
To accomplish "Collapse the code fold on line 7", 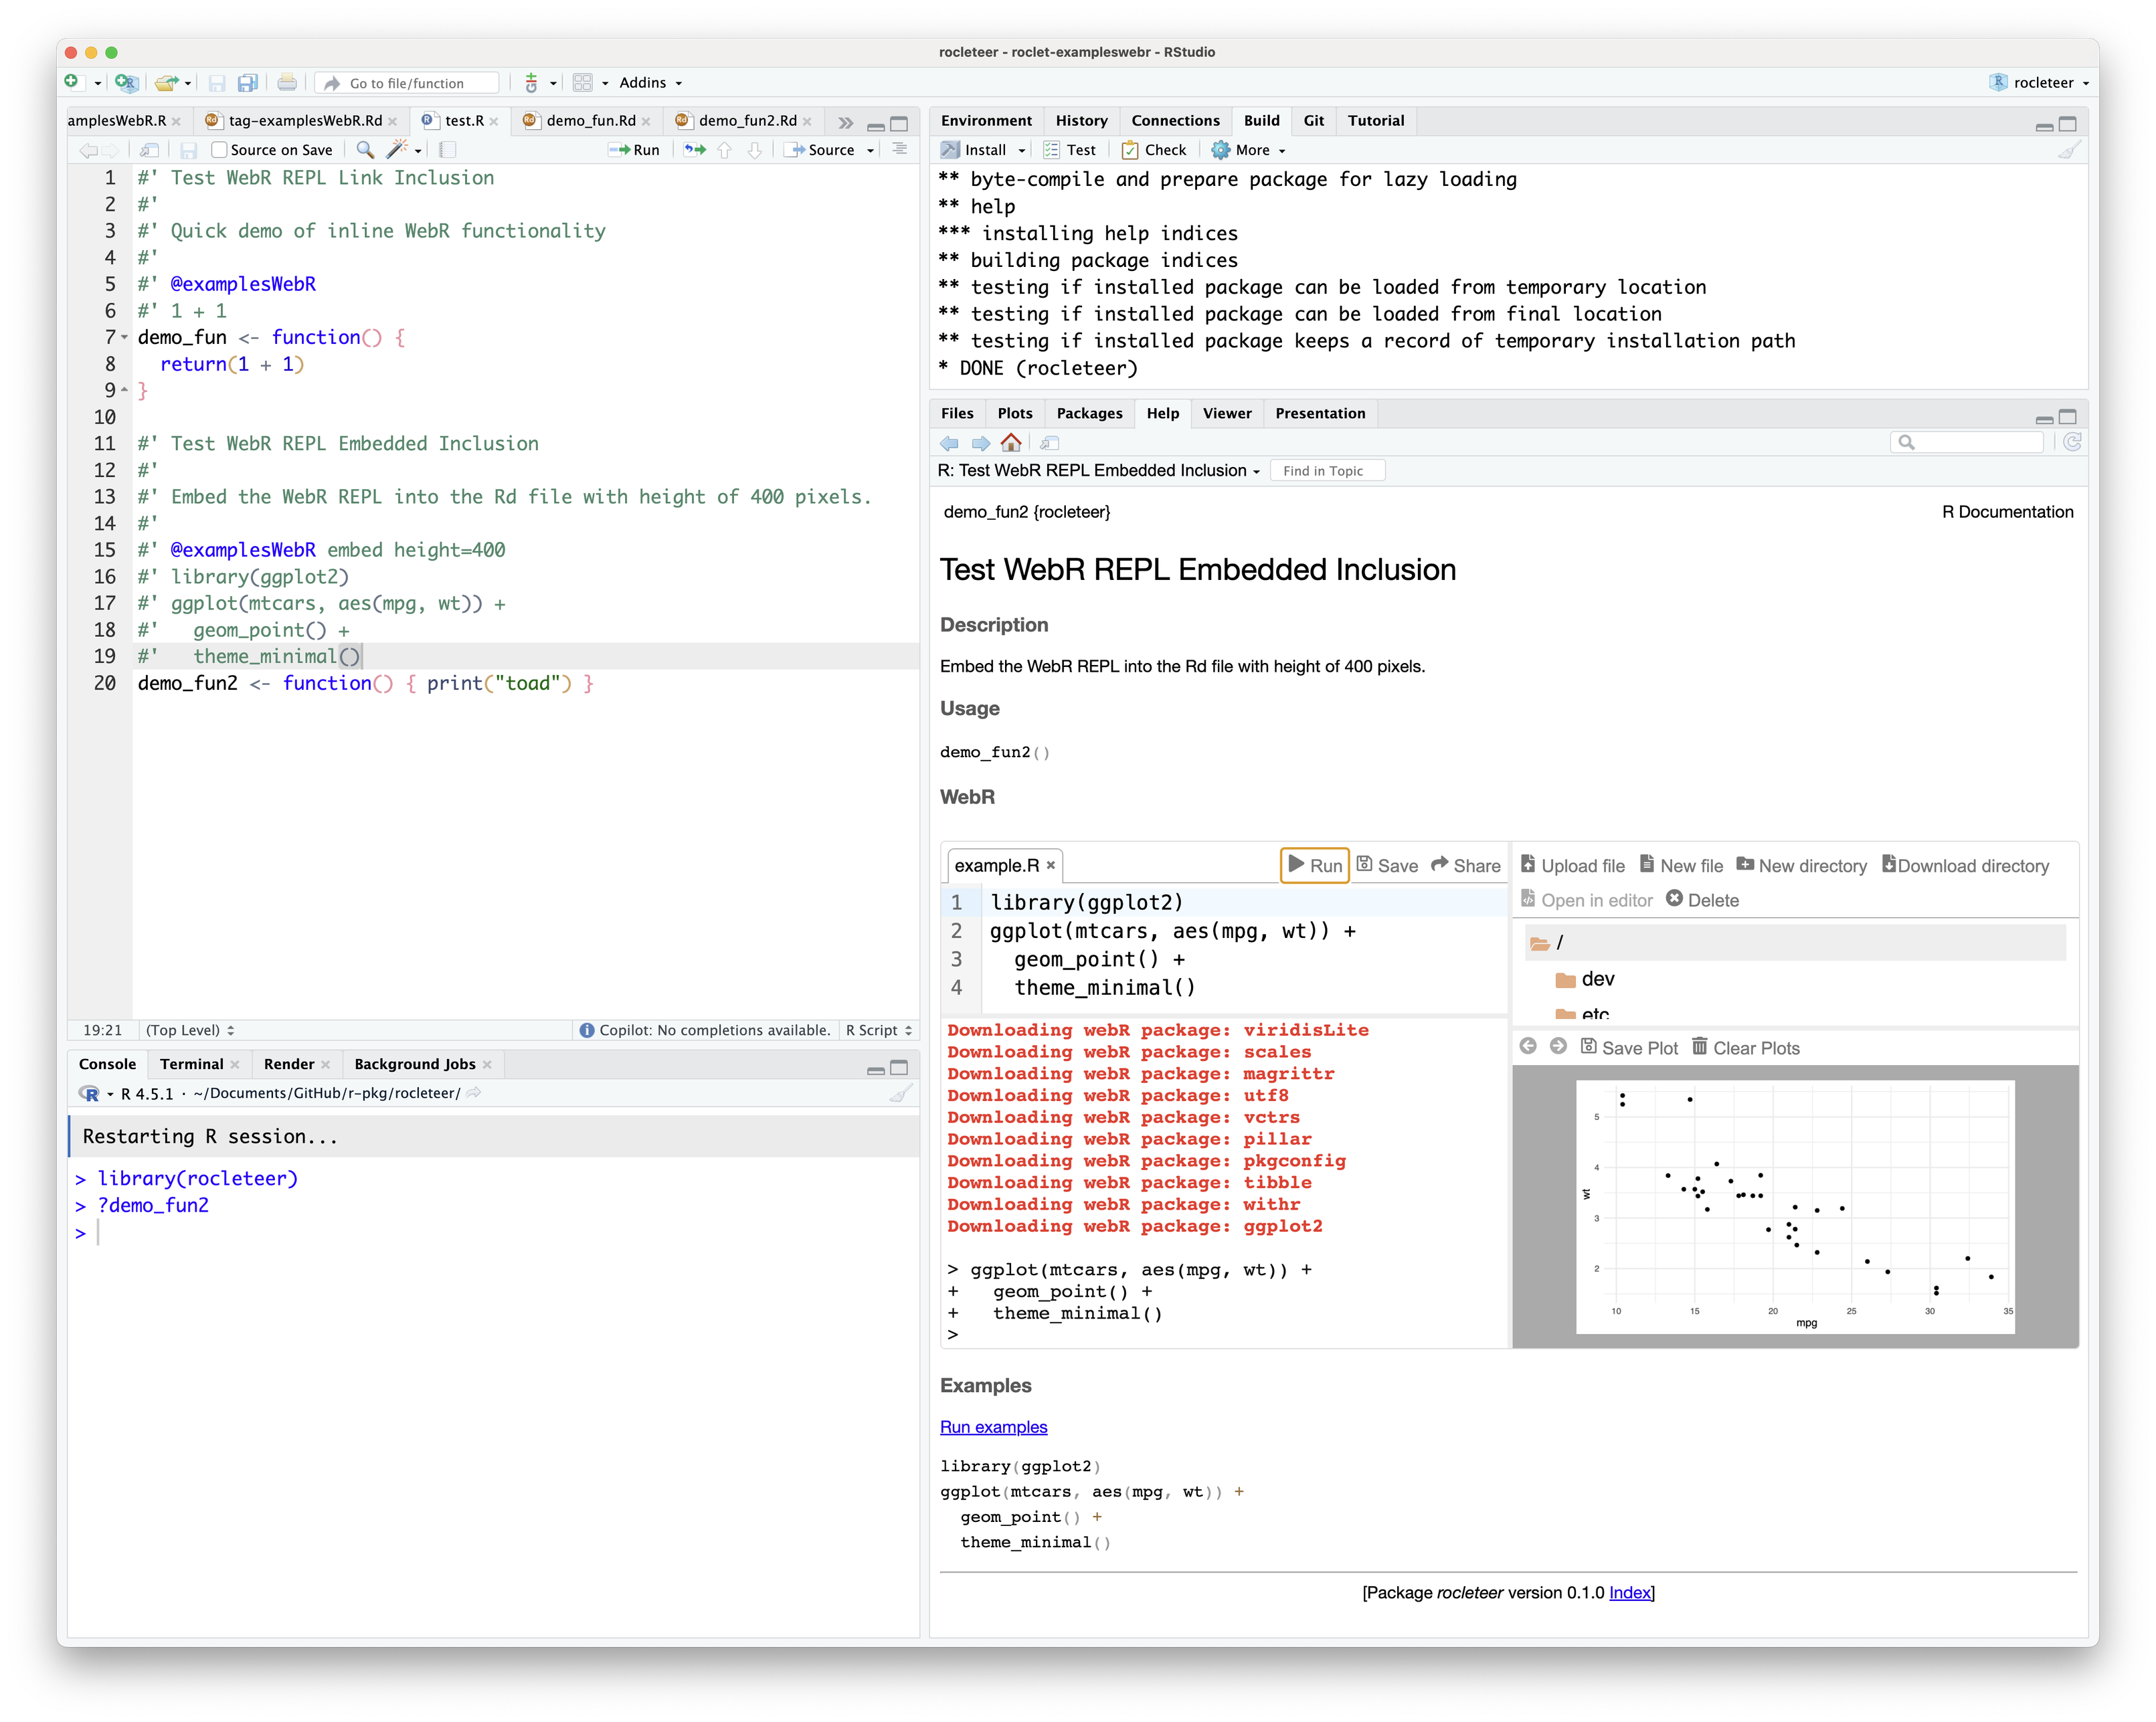I will (x=124, y=337).
